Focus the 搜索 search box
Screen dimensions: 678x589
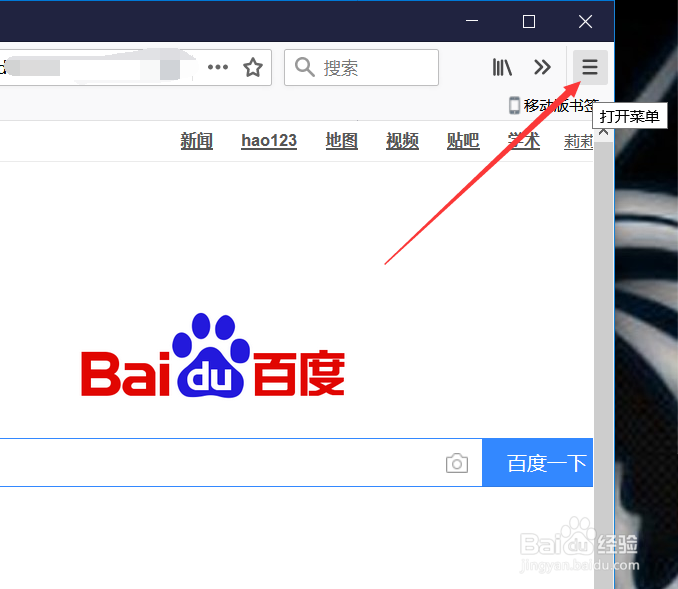point(361,67)
